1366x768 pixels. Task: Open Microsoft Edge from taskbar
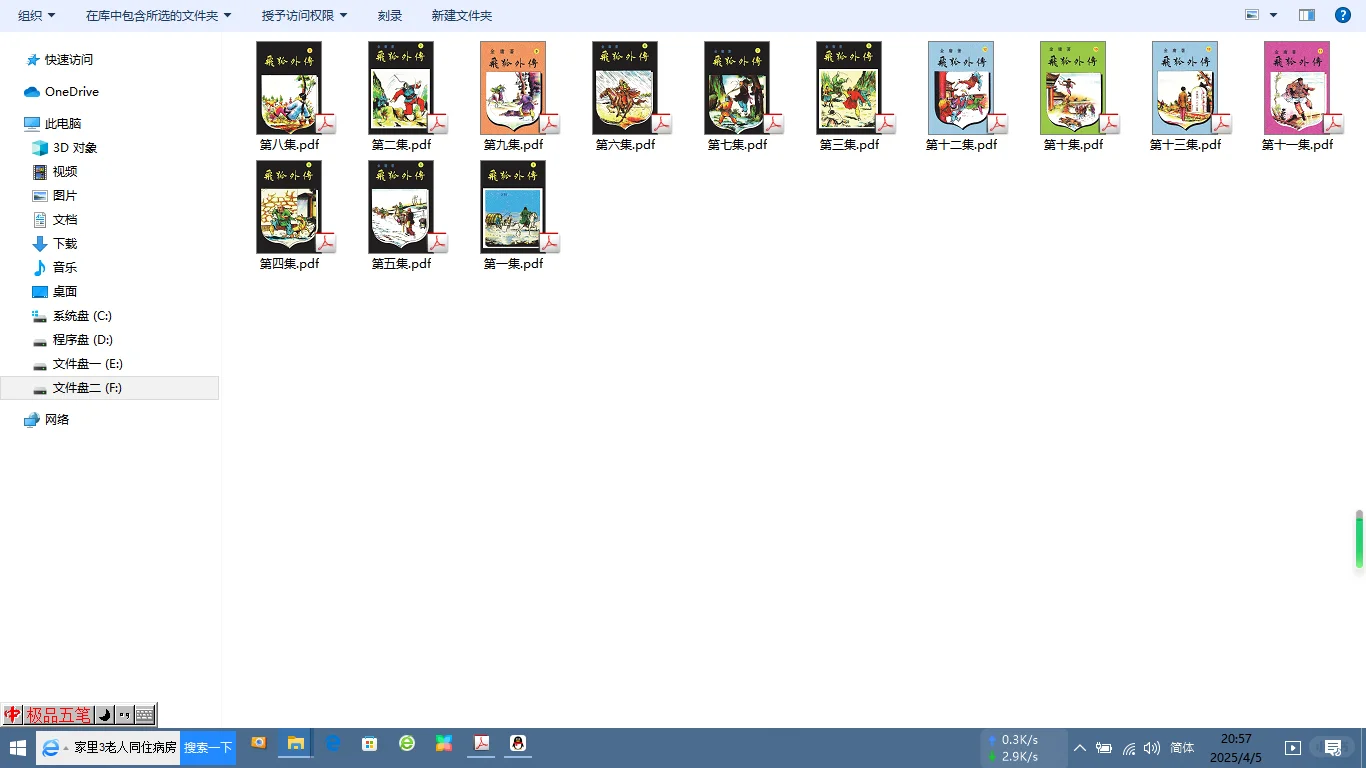pos(333,743)
